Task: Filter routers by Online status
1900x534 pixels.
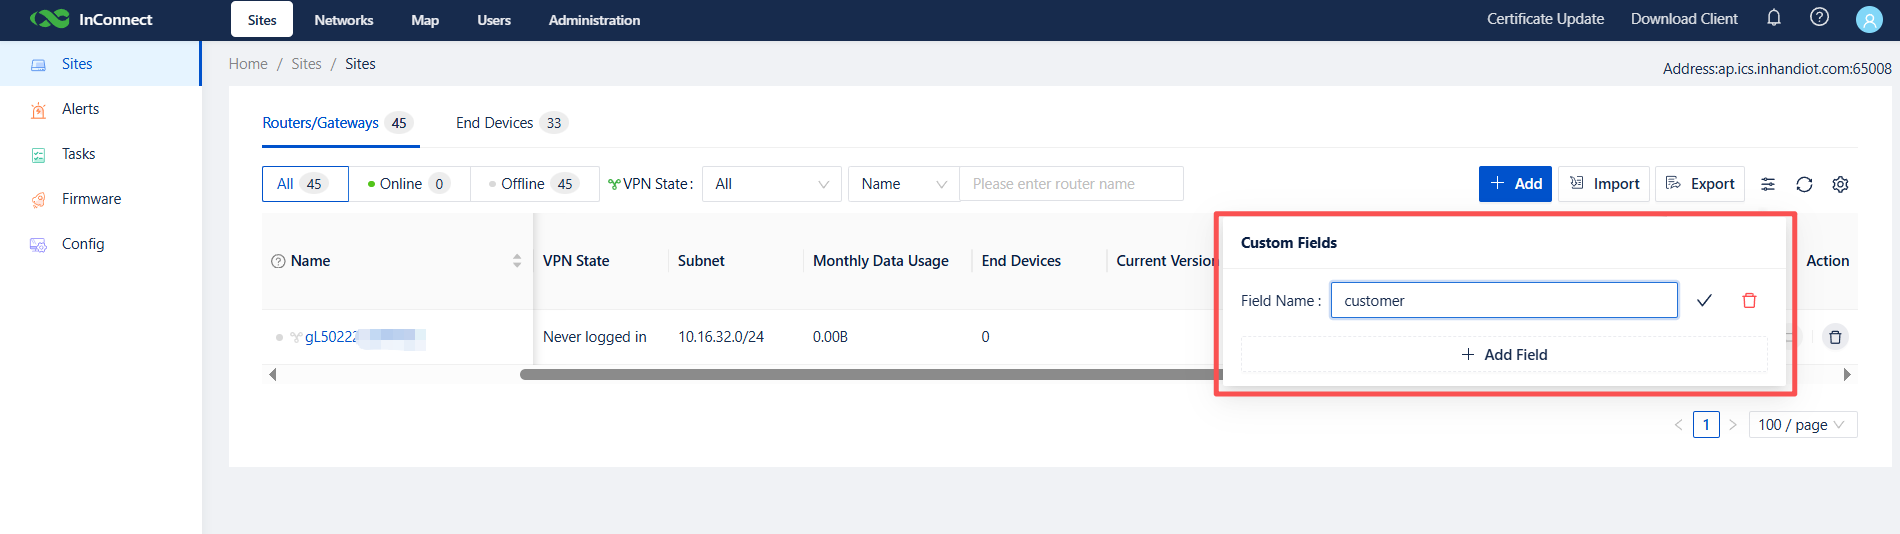Action: (409, 184)
